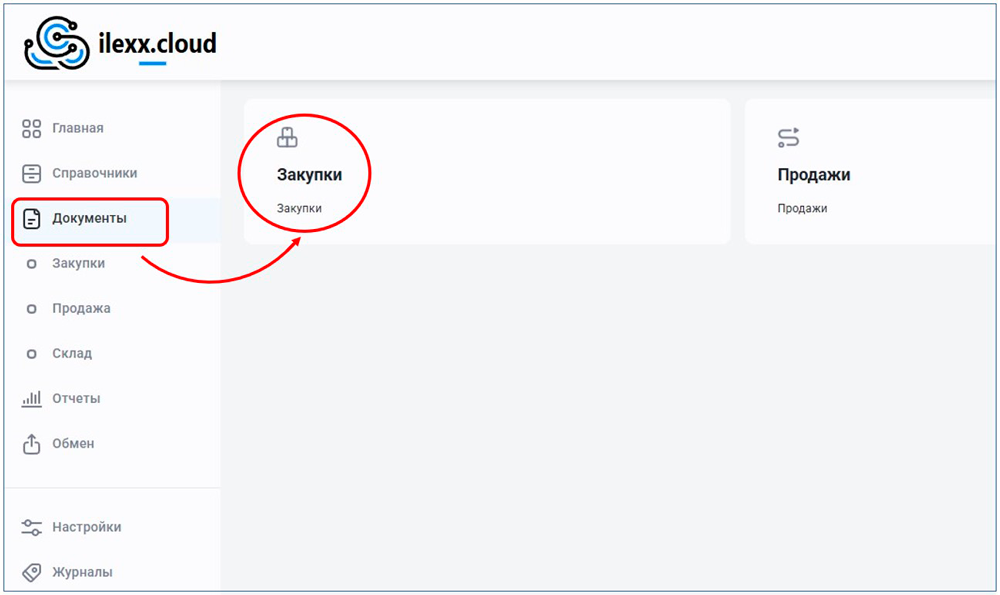The height and width of the screenshot is (595, 1000).
Task: Click the Закупки box icon on card
Action: pyautogui.click(x=287, y=138)
